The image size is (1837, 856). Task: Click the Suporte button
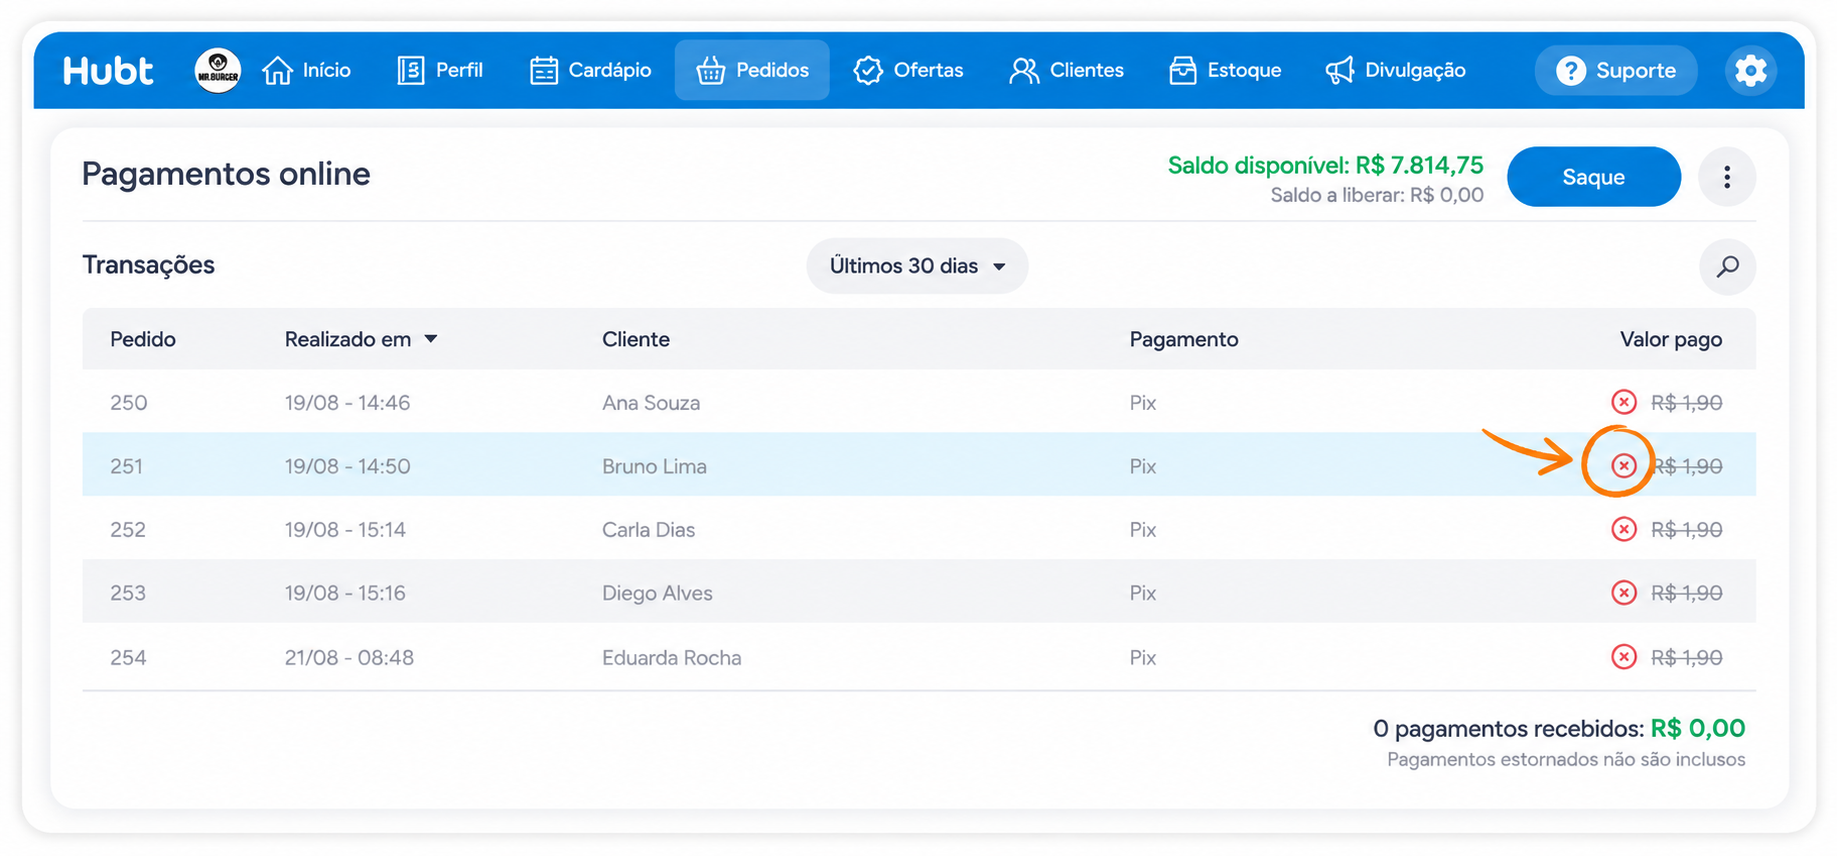pos(1616,71)
